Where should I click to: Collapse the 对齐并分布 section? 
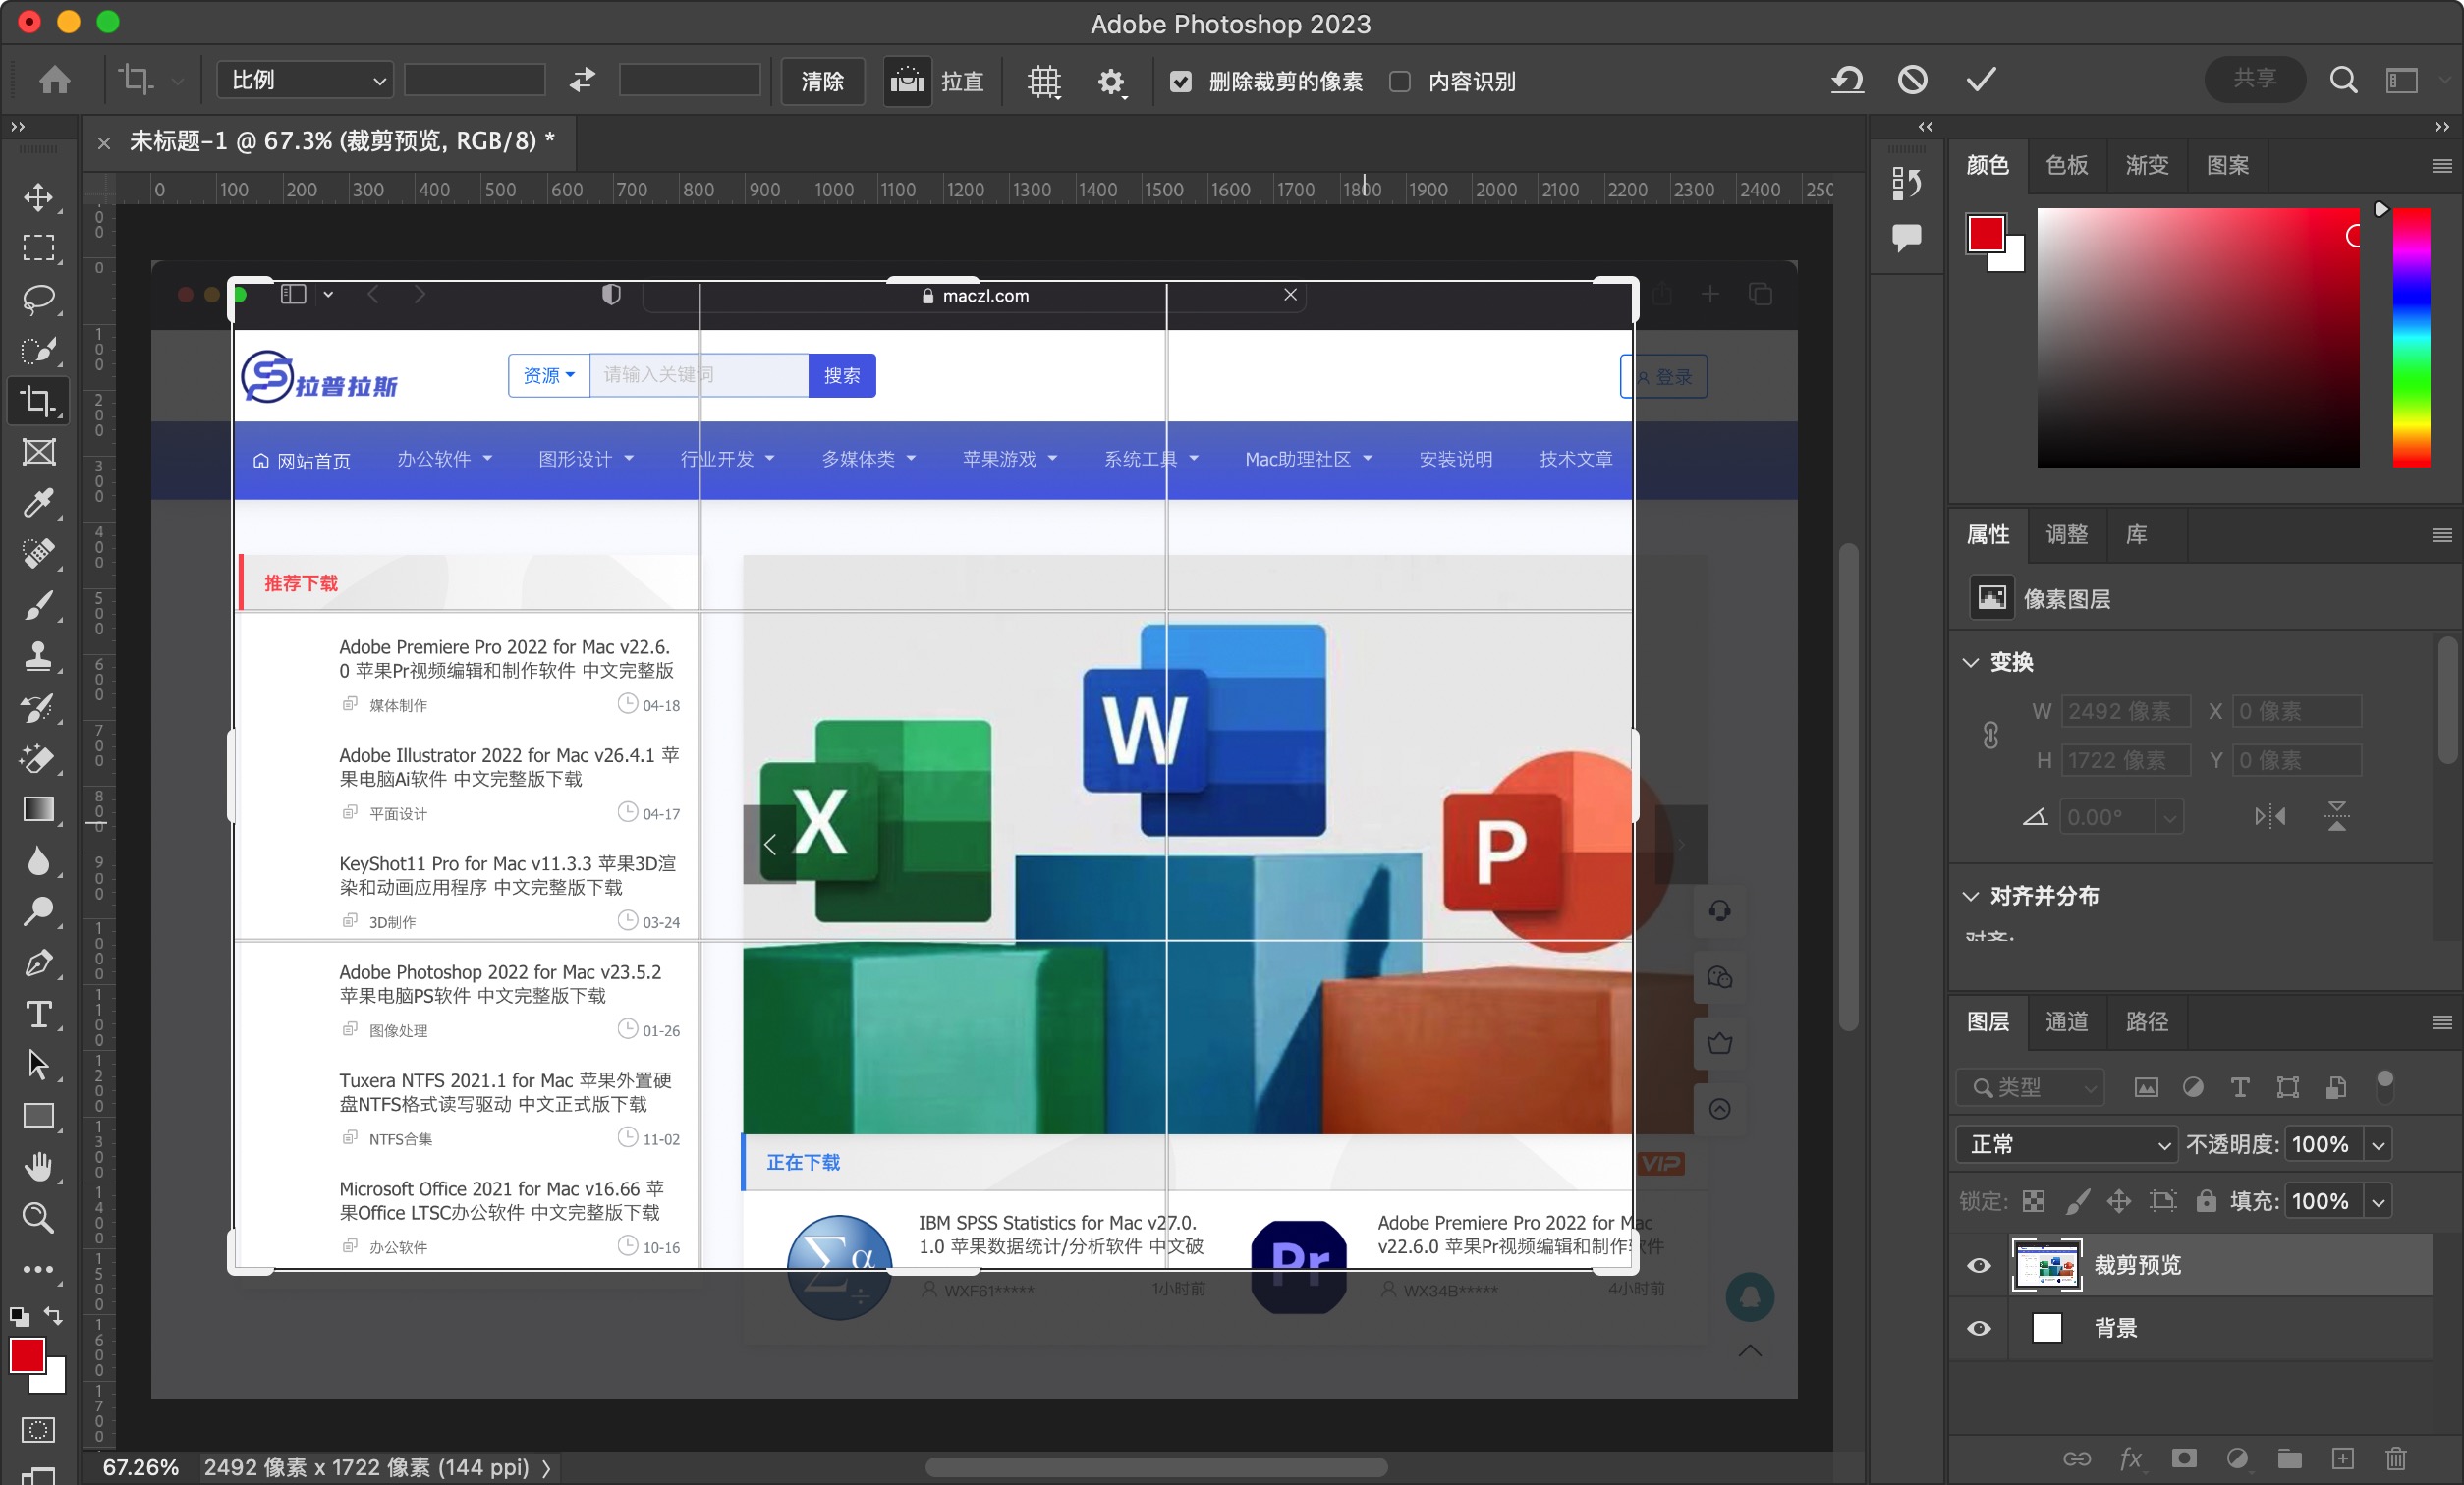pyautogui.click(x=1970, y=896)
